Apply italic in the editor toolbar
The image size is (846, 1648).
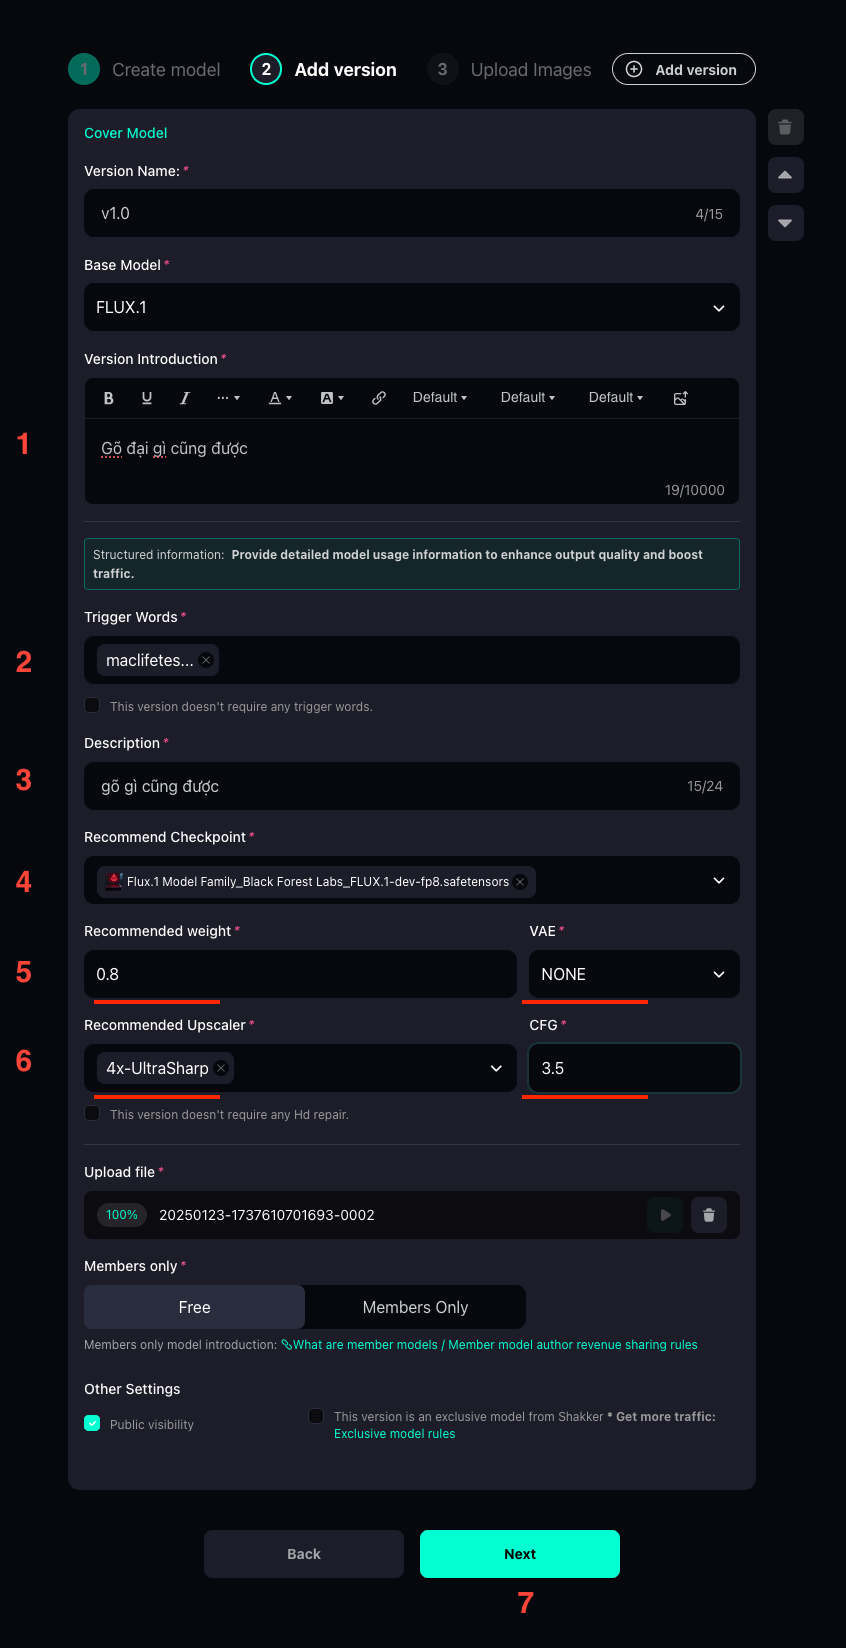pos(185,398)
